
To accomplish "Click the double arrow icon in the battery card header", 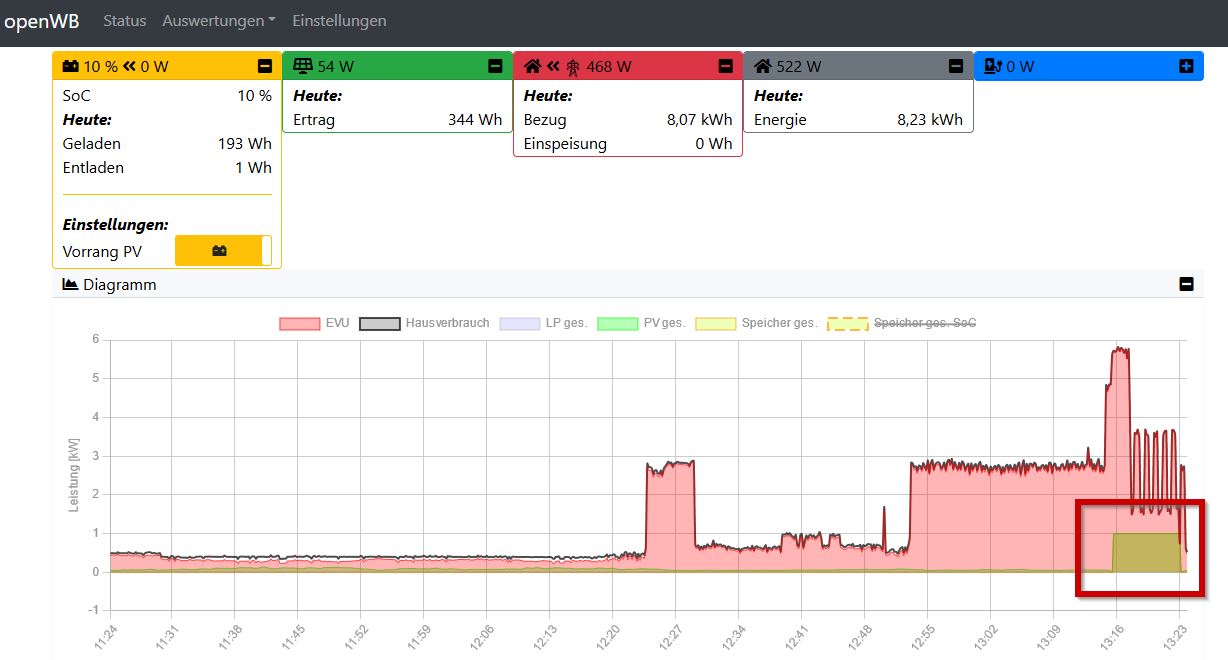I will tap(129, 67).
